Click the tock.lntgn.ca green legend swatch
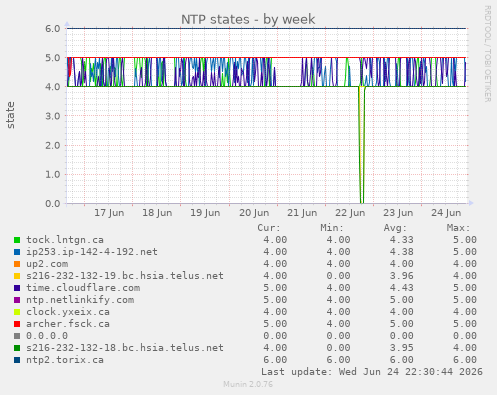Image resolution: width=497 pixels, height=395 pixels. [17, 240]
